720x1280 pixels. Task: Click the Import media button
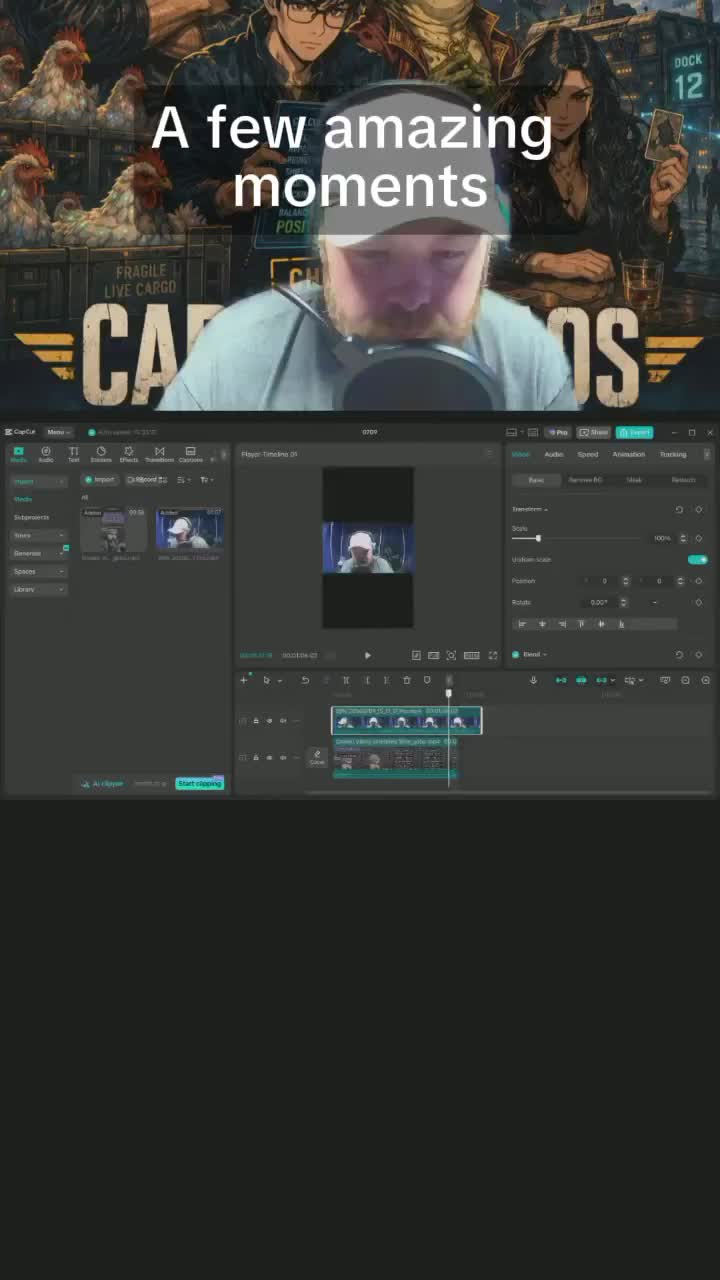point(99,480)
